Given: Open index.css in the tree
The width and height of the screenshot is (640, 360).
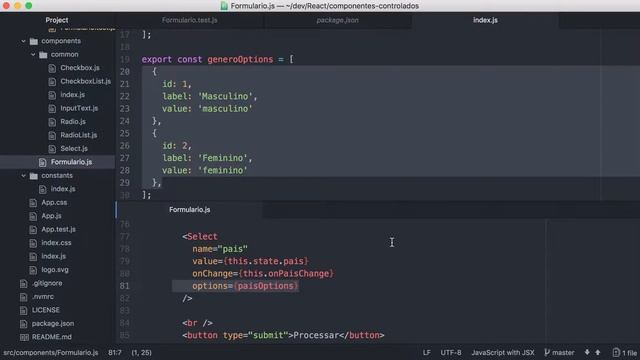Looking at the screenshot, I should [x=56, y=243].
